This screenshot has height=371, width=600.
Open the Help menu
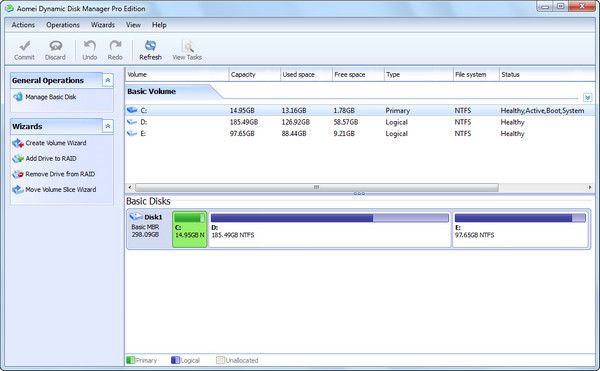click(x=159, y=25)
